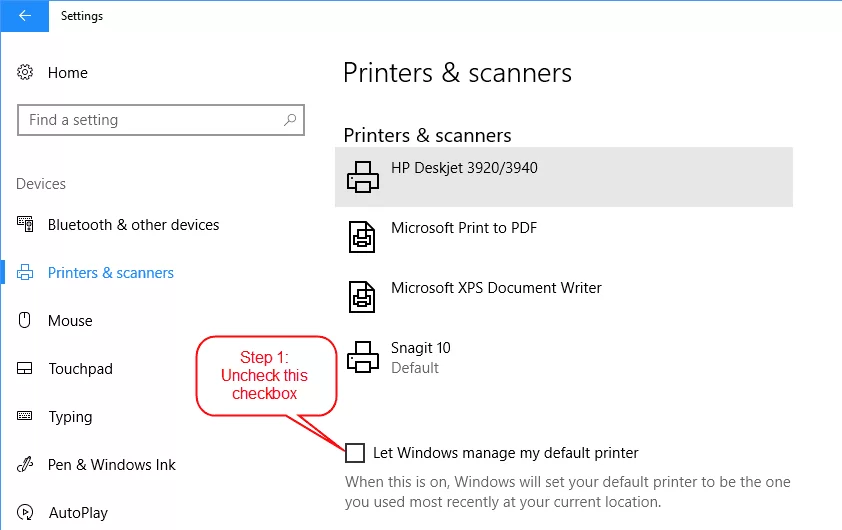This screenshot has height=530, width=842.
Task: Click the back arrow in Settings
Action: click(24, 16)
